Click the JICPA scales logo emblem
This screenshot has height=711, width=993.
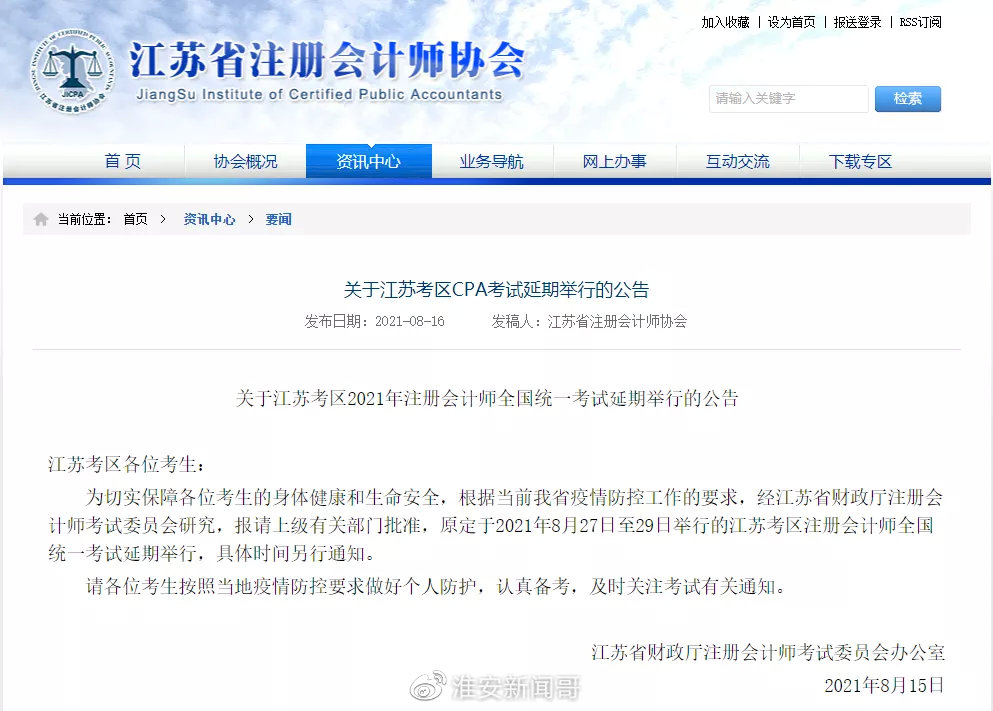click(x=73, y=72)
